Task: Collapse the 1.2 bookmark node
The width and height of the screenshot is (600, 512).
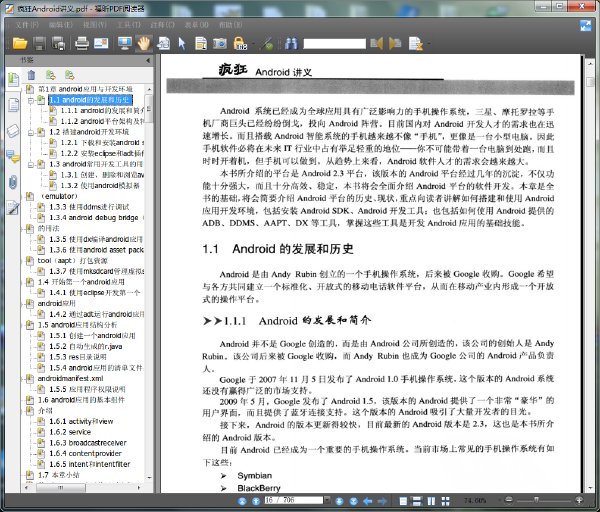Action: [x=31, y=133]
